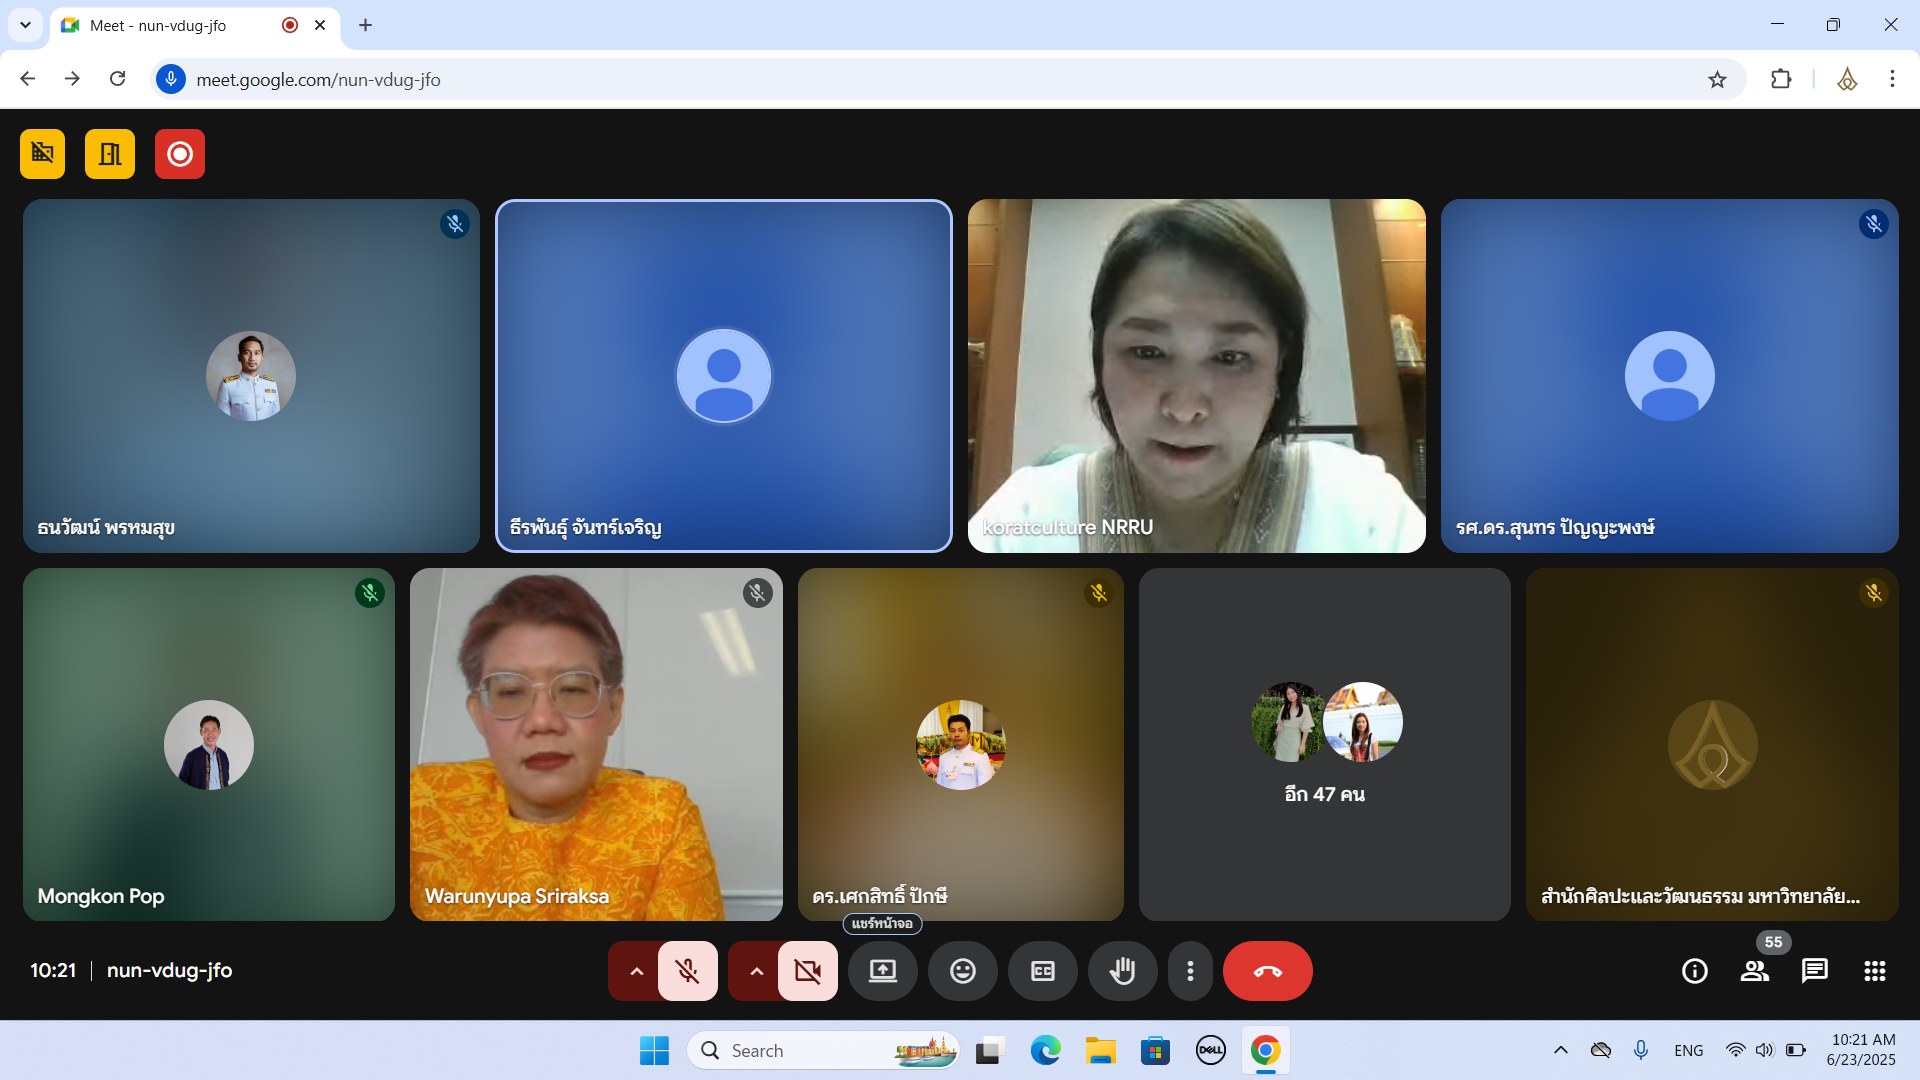Open the Chrome three-dot menu
Image resolution: width=1920 pixels, height=1080 pixels.
pyautogui.click(x=1892, y=79)
